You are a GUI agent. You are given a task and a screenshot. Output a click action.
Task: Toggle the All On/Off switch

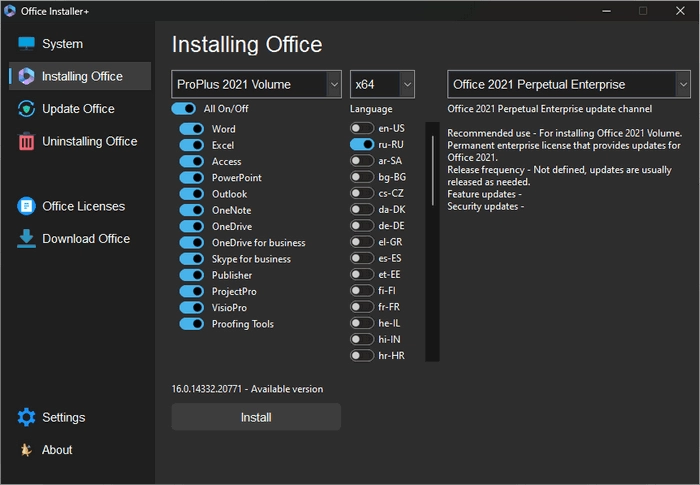point(184,108)
